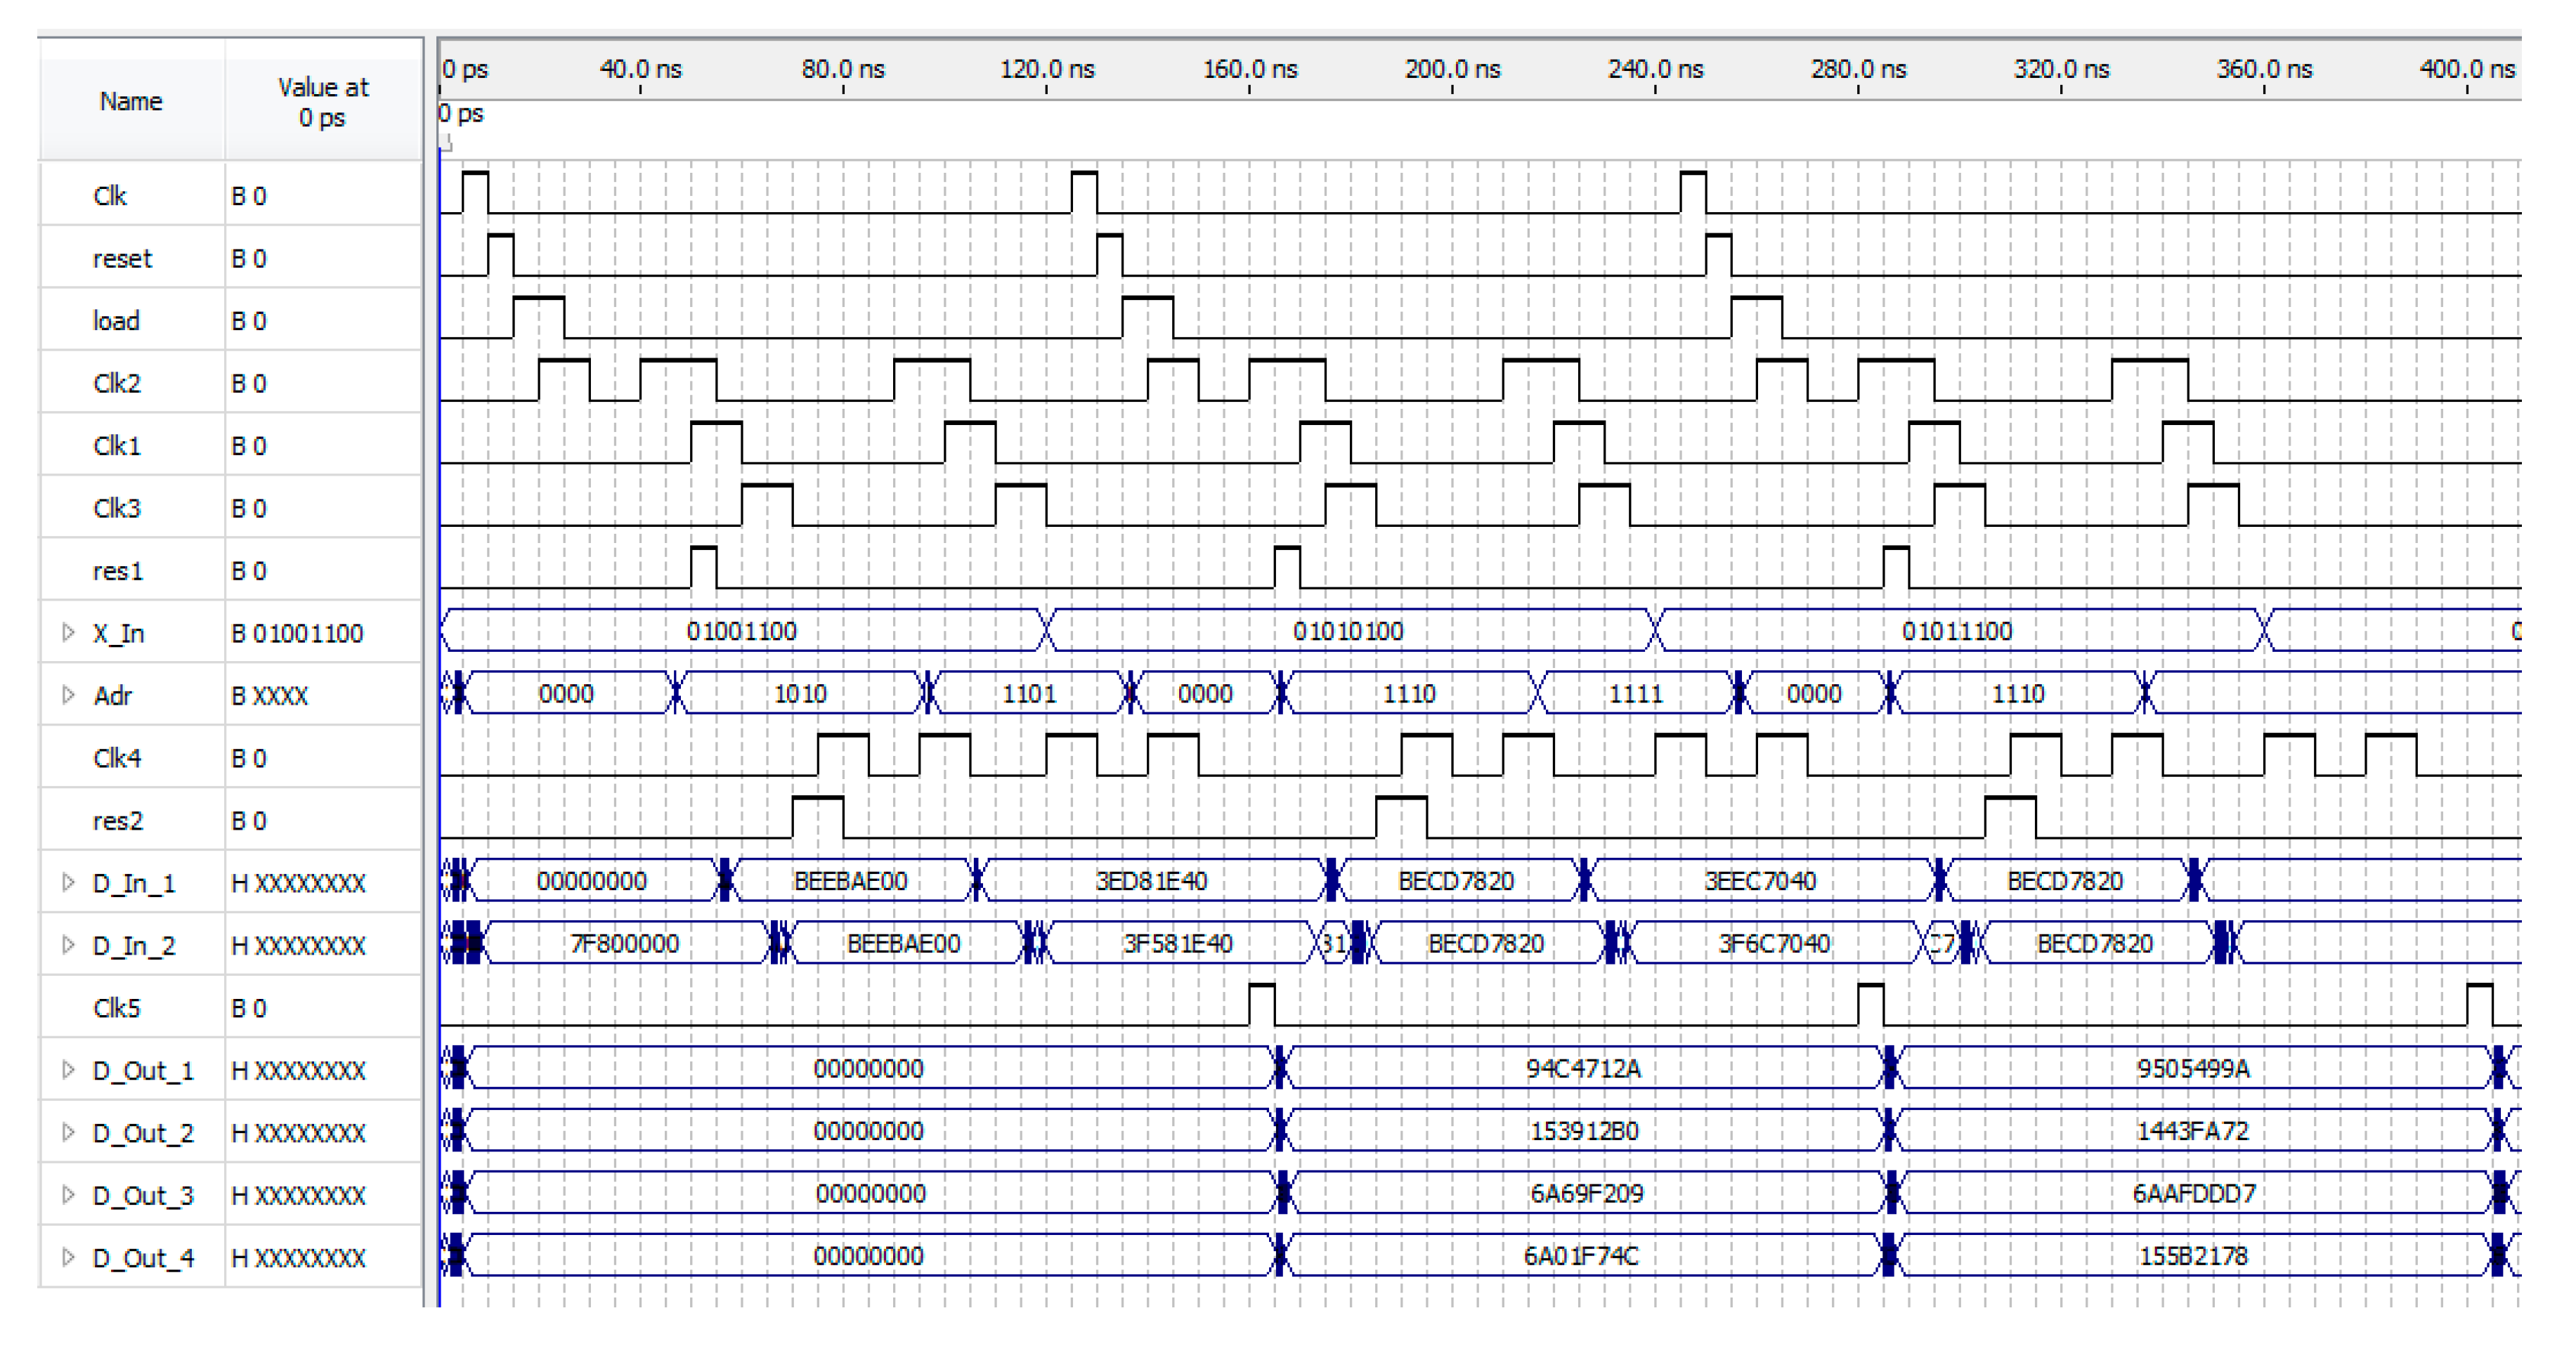Select the reset signal name

122,259
